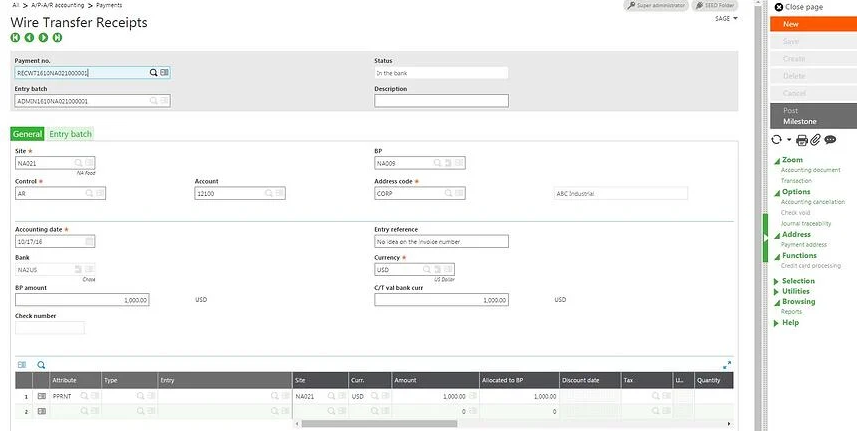Click the grid search magnifier icon
857x431 pixels.
click(x=41, y=365)
